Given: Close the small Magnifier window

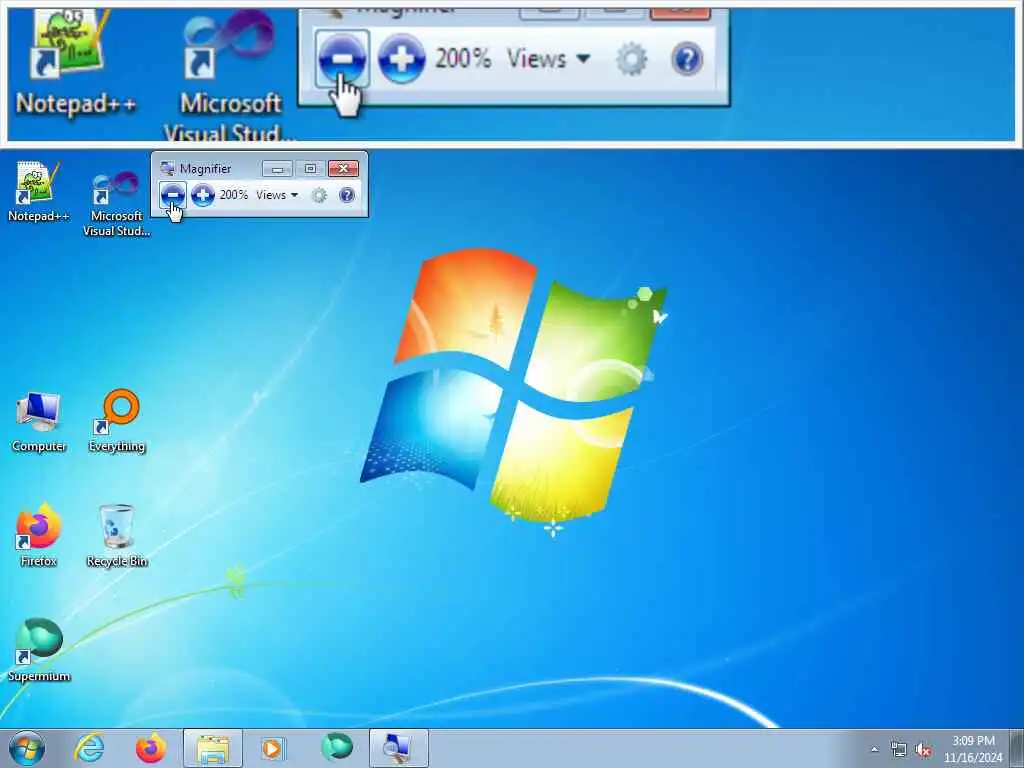Looking at the screenshot, I should tap(344, 169).
